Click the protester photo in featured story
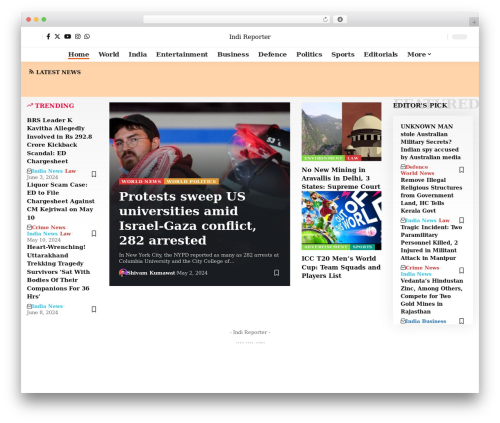Viewport: 500px width, 423px height. [199, 140]
